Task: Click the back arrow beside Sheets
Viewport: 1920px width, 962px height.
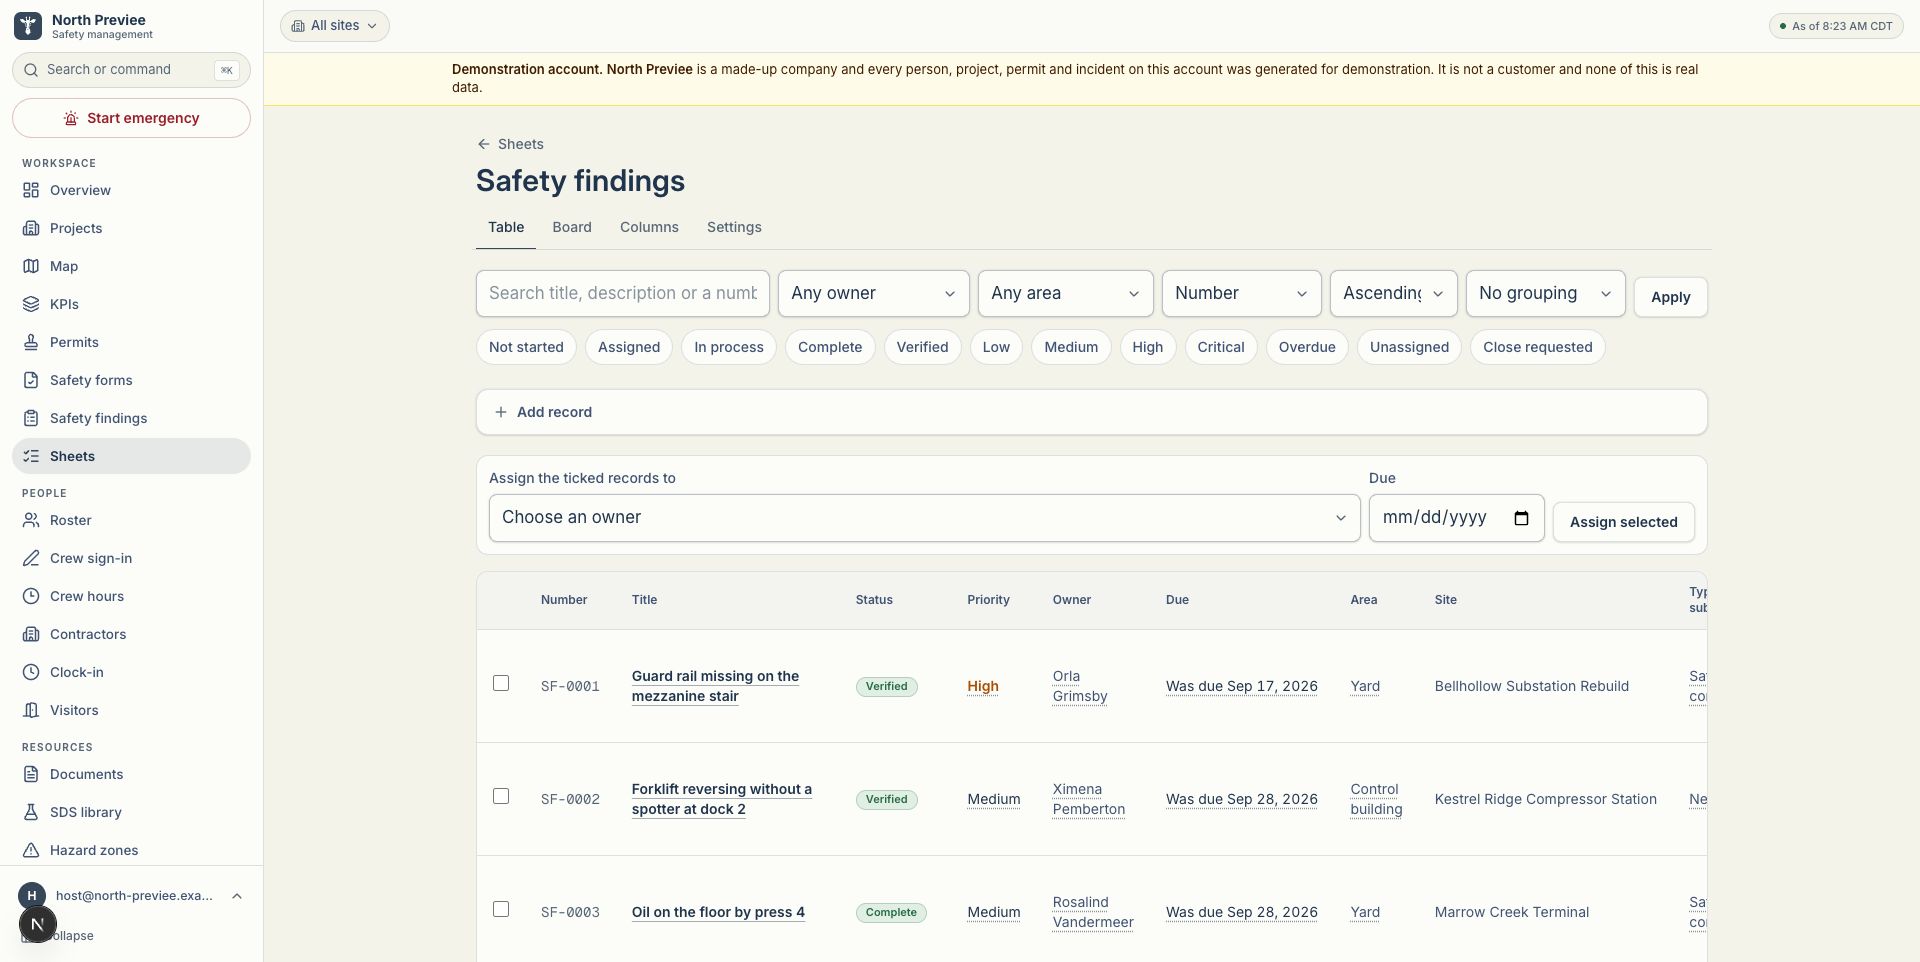Action: [x=484, y=144]
